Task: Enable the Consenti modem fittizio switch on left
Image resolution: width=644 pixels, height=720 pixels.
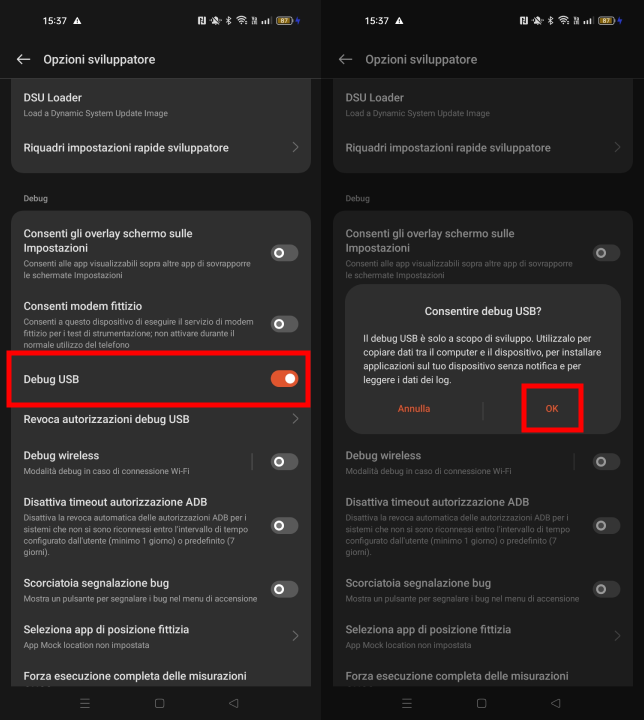Action: (284, 324)
